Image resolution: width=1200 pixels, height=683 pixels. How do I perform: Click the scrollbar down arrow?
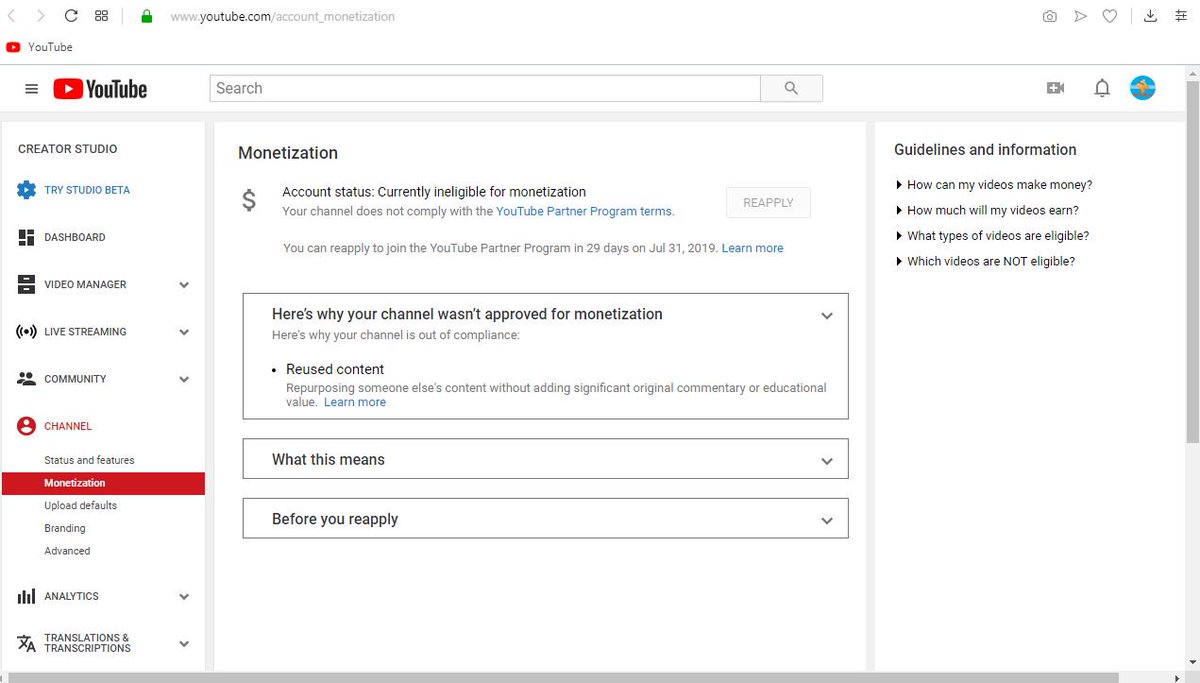1192,663
